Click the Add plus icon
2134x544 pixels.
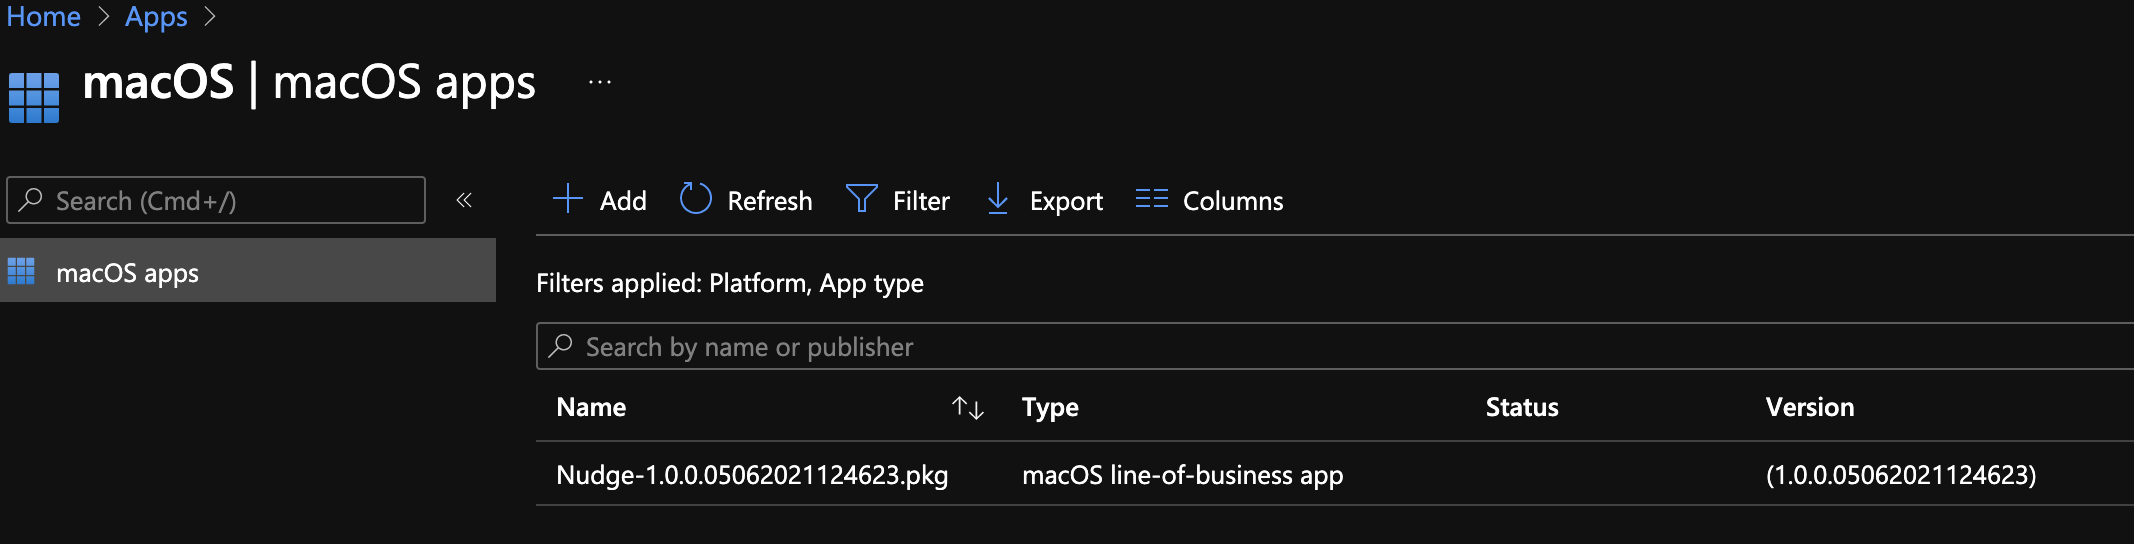568,199
